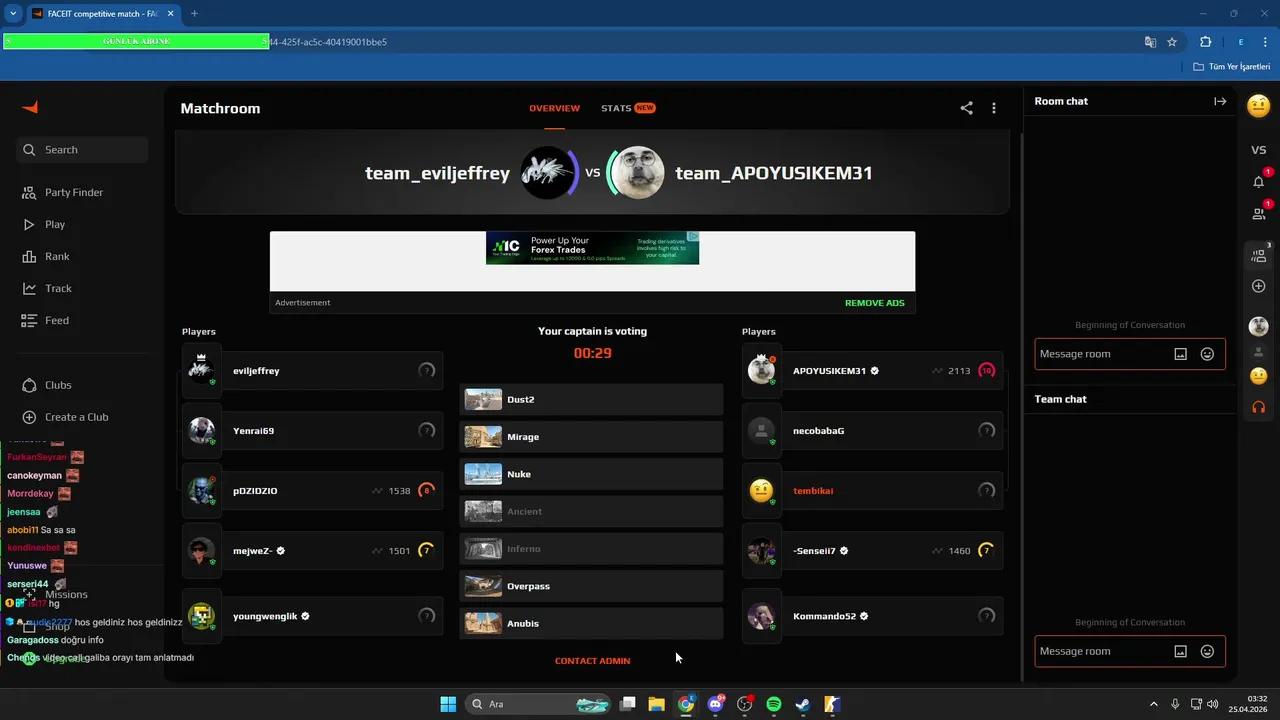Viewport: 1280px width, 720px height.
Task: Open mejweZ-'s player profile
Action: (253, 551)
